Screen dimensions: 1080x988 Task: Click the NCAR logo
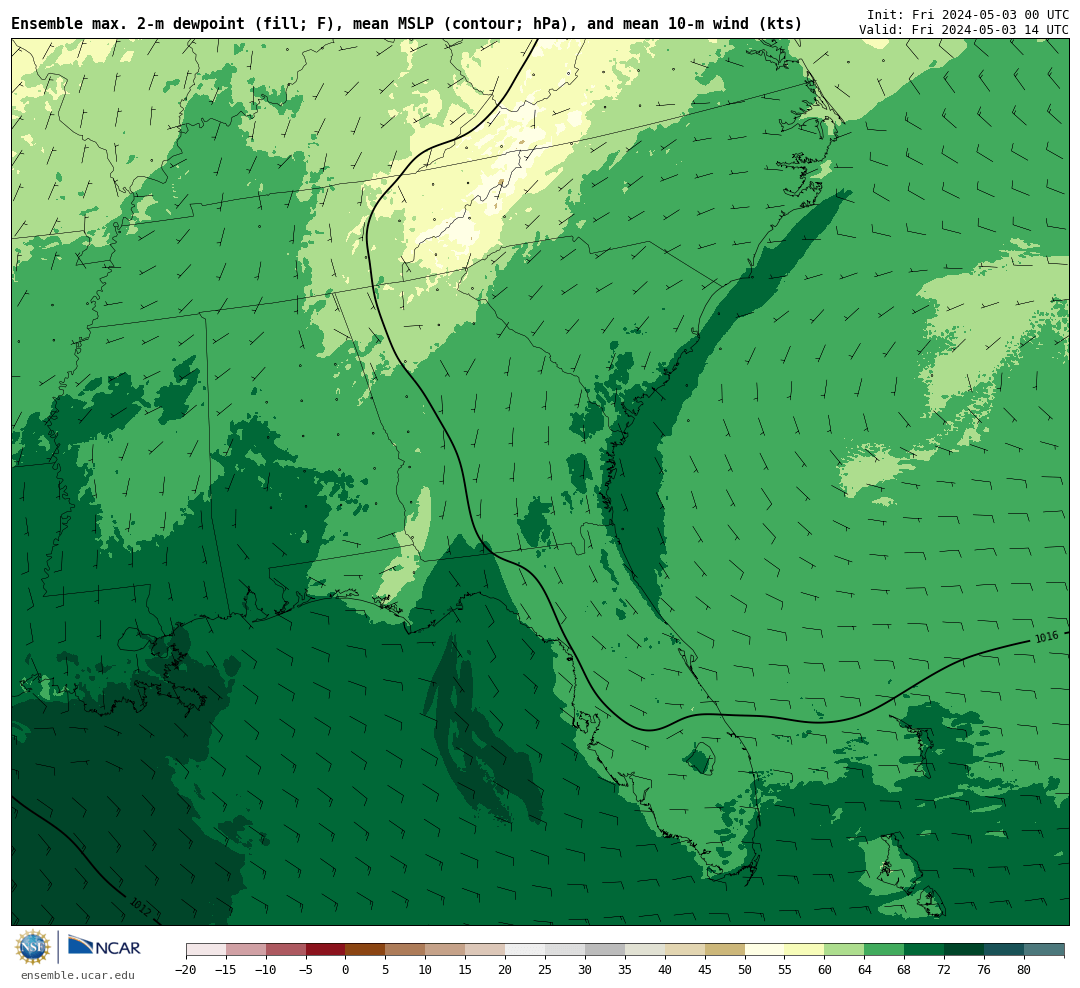[x=104, y=946]
